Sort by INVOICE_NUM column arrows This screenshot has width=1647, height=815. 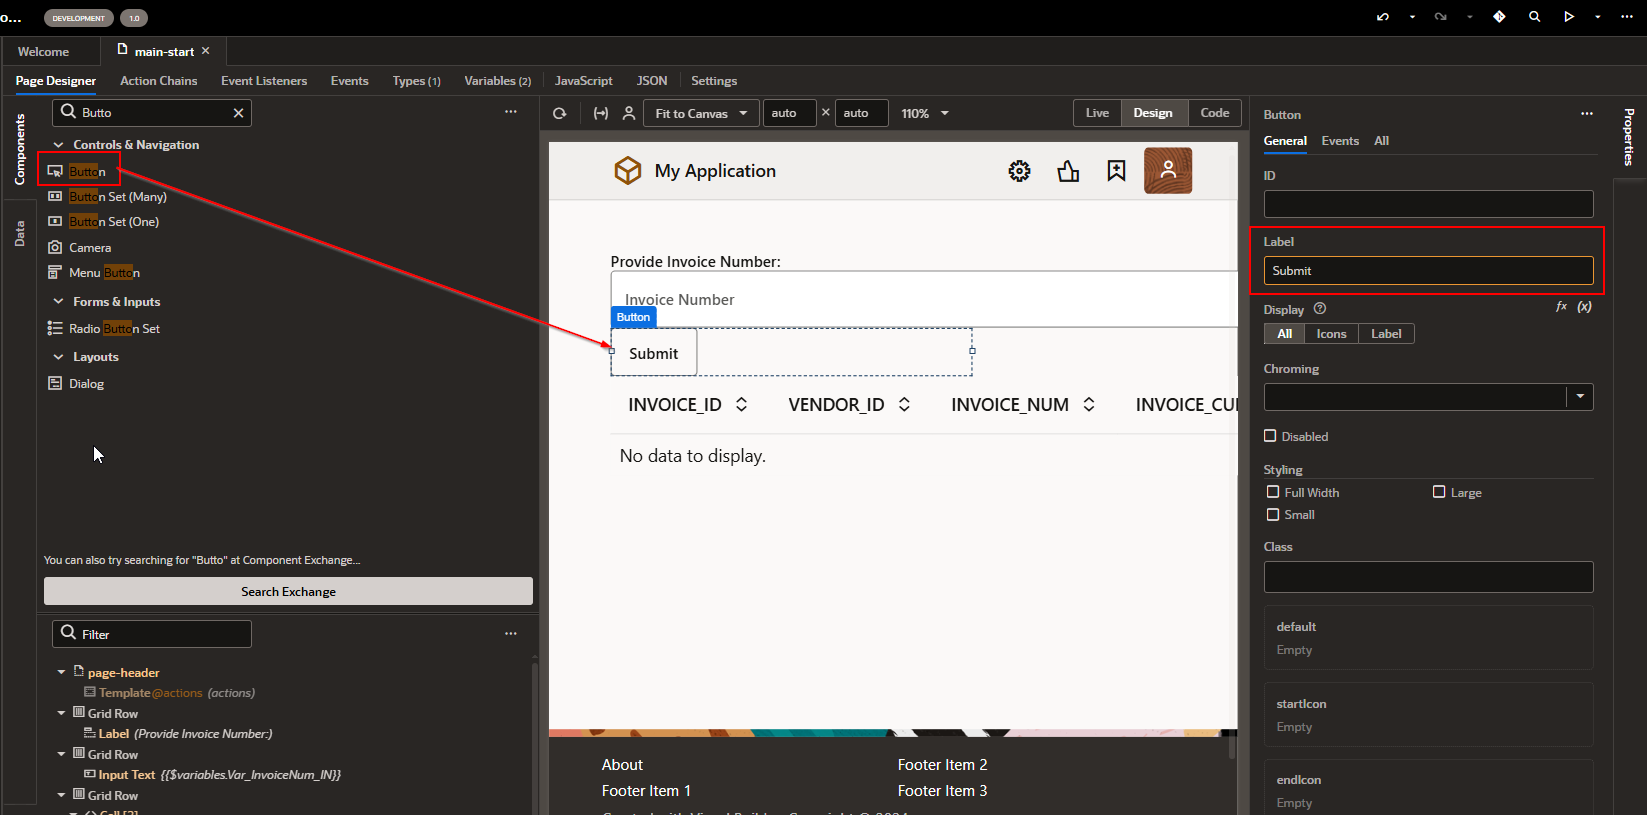(x=1089, y=404)
